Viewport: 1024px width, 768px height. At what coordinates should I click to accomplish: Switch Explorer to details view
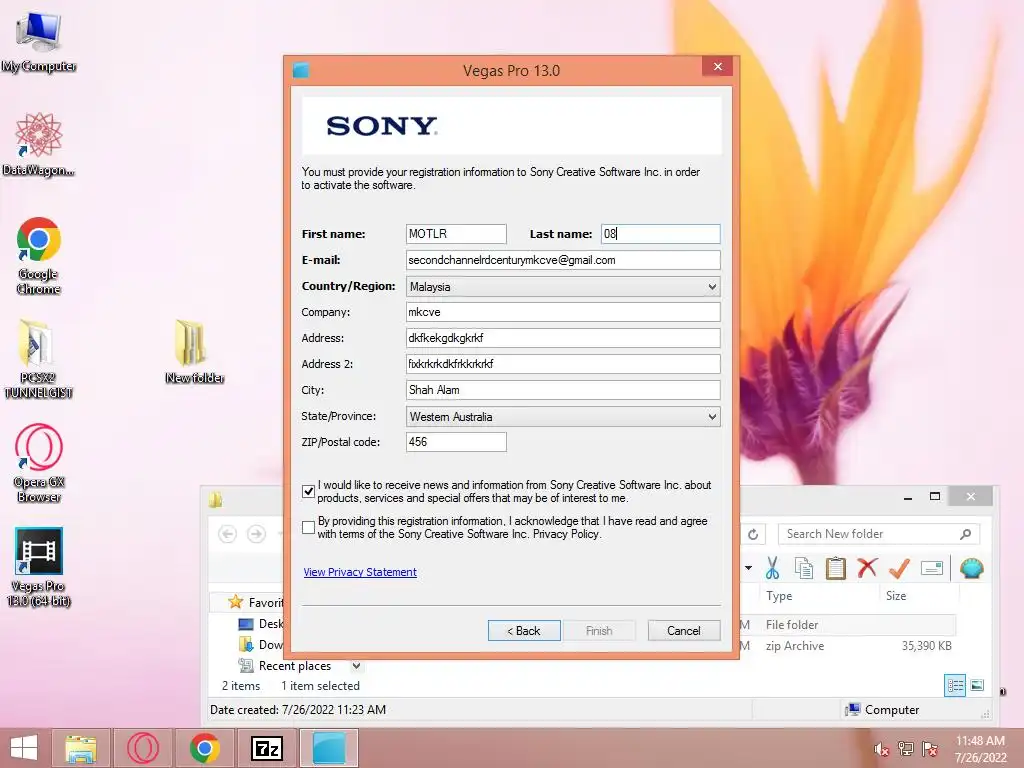955,685
